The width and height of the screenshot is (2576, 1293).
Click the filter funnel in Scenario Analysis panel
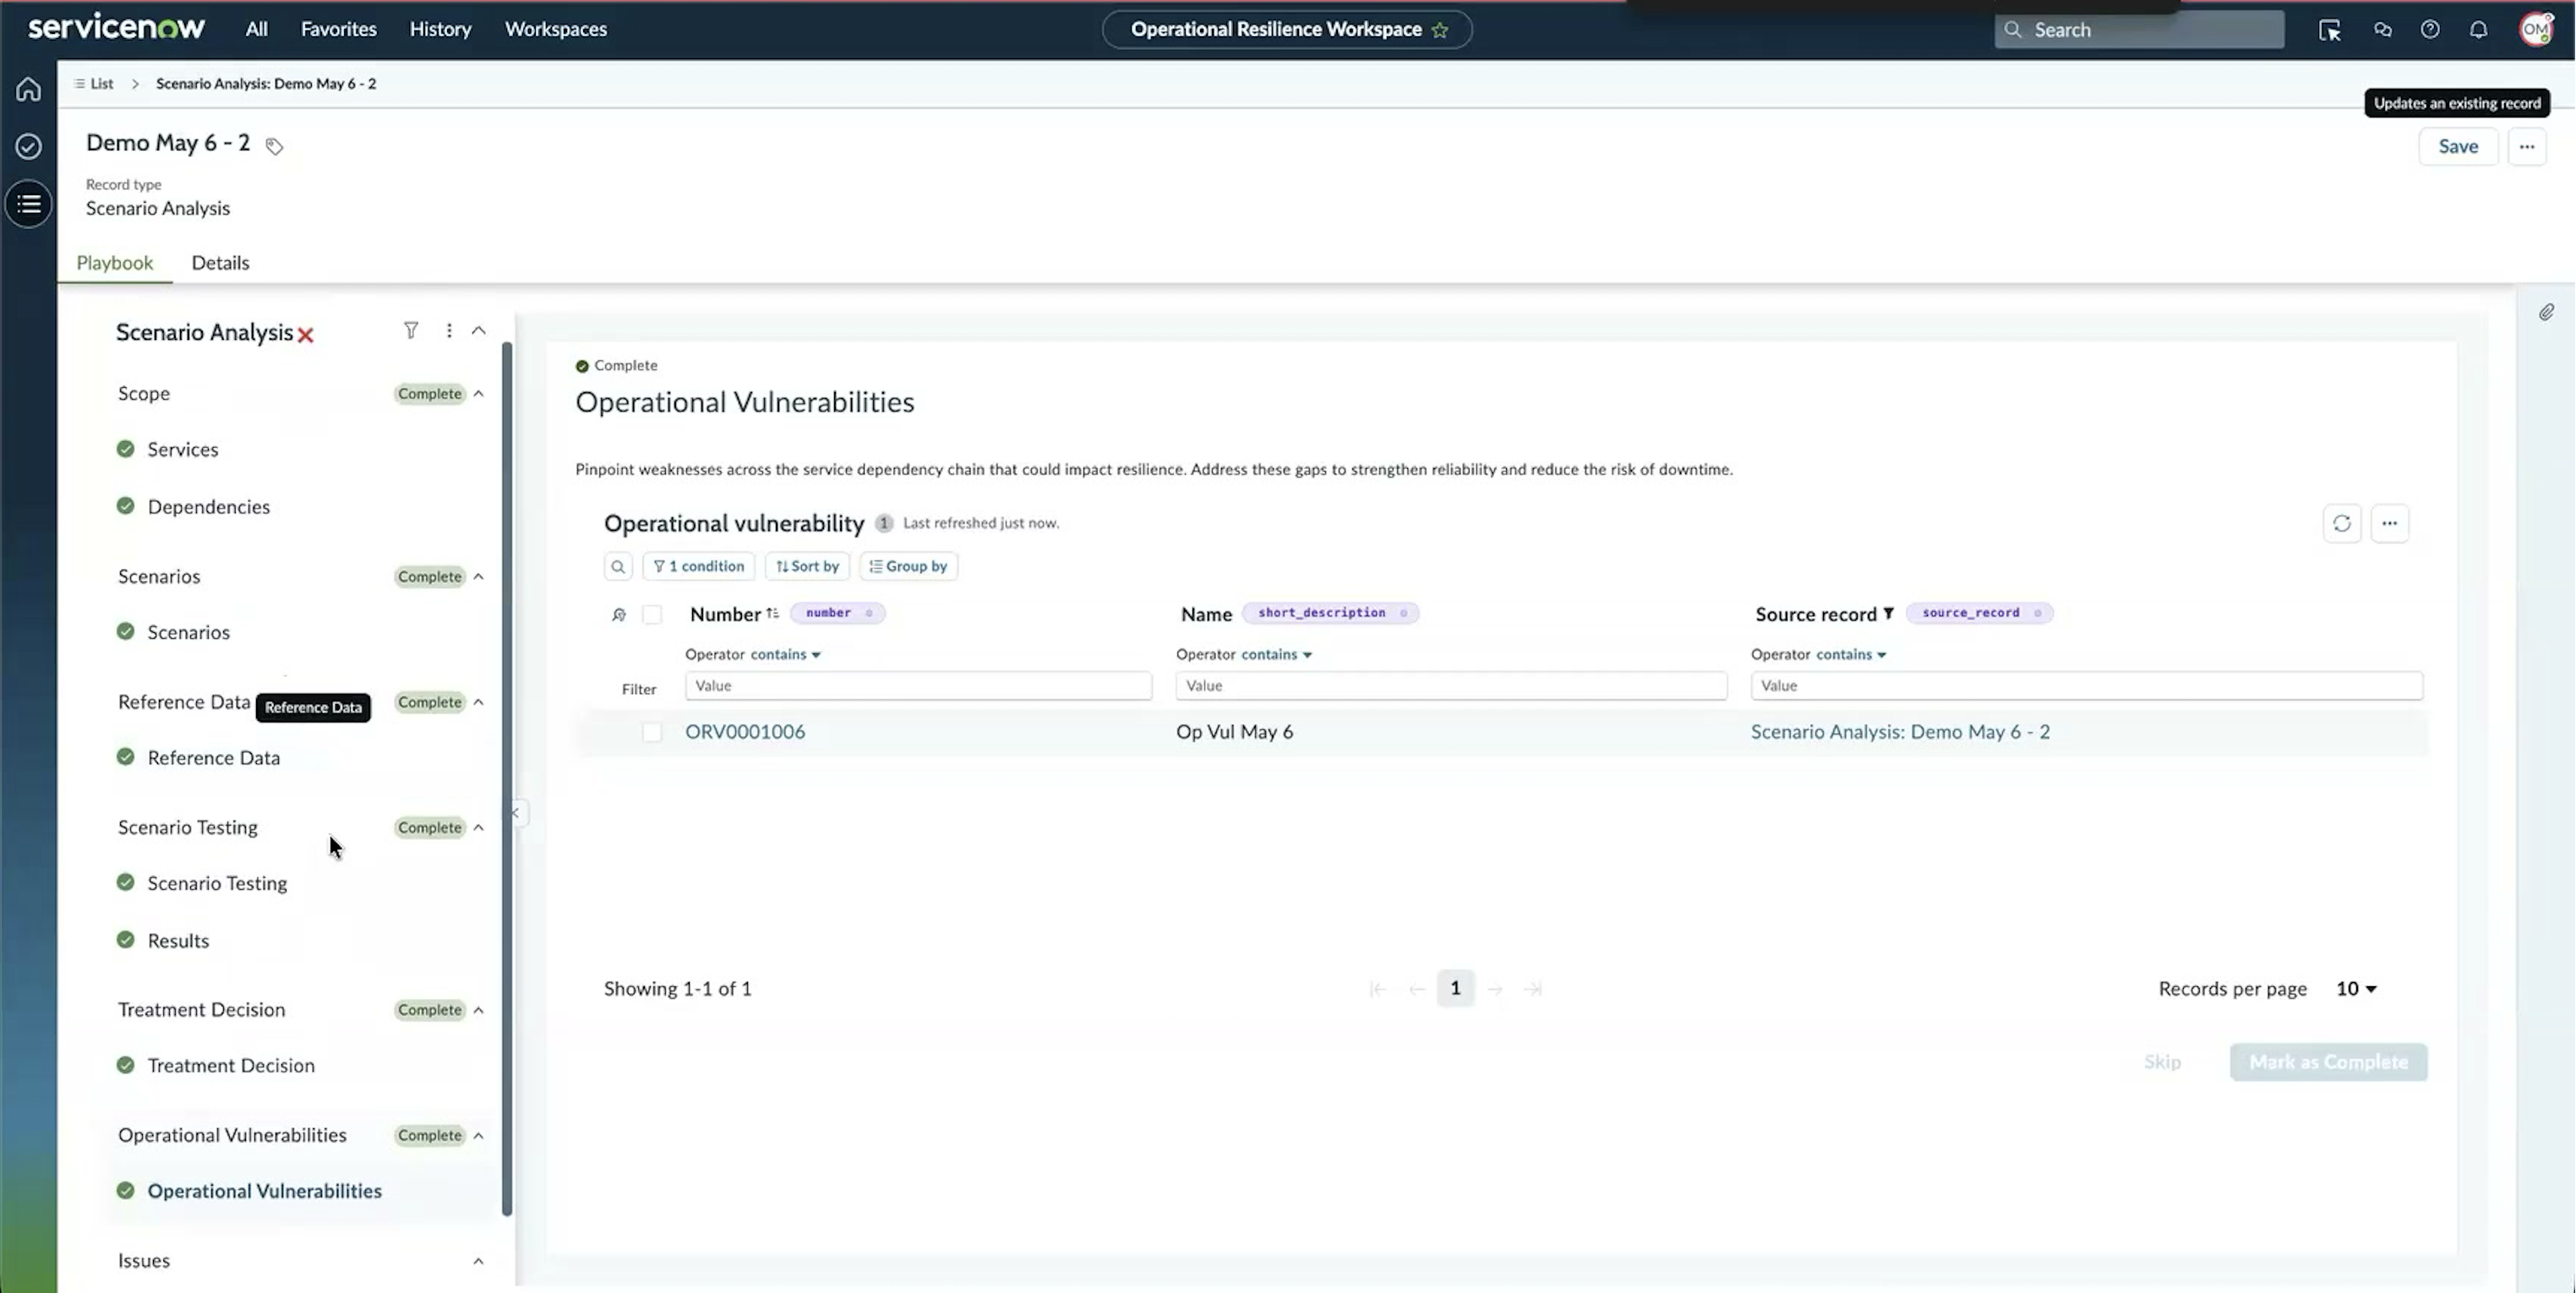click(411, 330)
